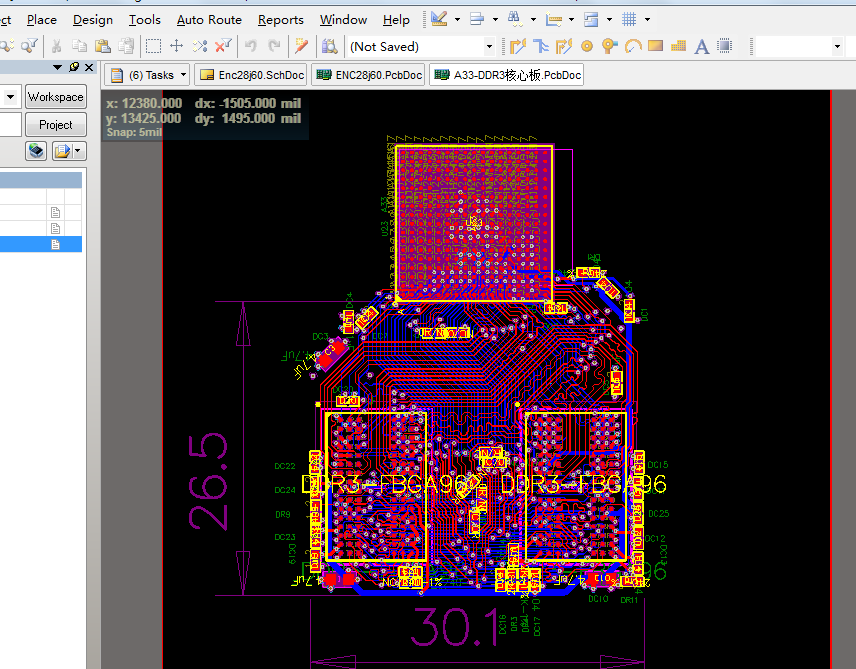Open the Window menu
This screenshot has width=856, height=669.
(x=343, y=20)
